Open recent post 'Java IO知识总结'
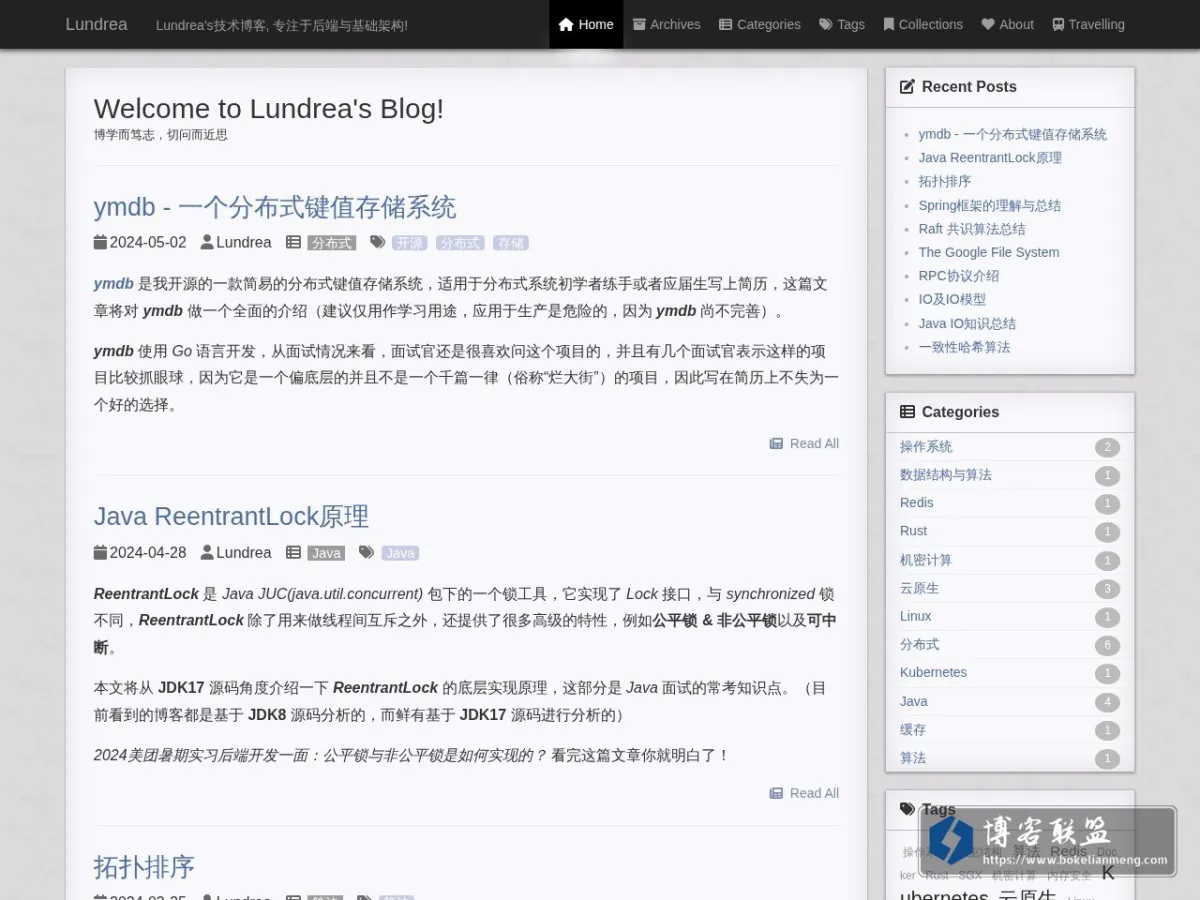This screenshot has width=1200, height=900. [x=967, y=323]
